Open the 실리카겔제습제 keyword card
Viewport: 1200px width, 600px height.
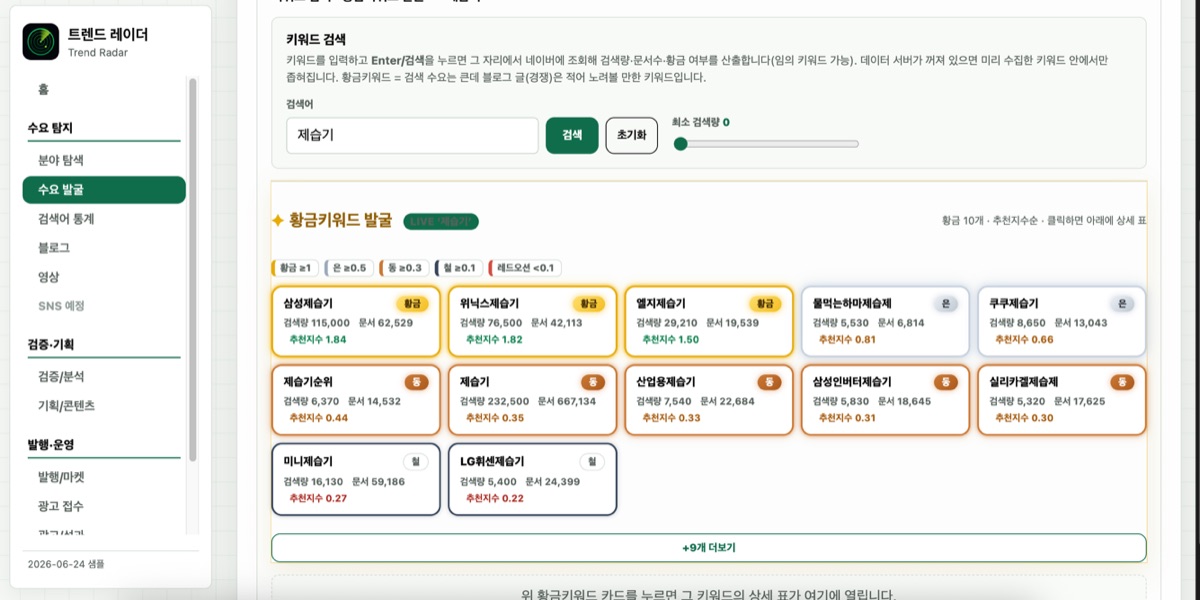click(1062, 400)
